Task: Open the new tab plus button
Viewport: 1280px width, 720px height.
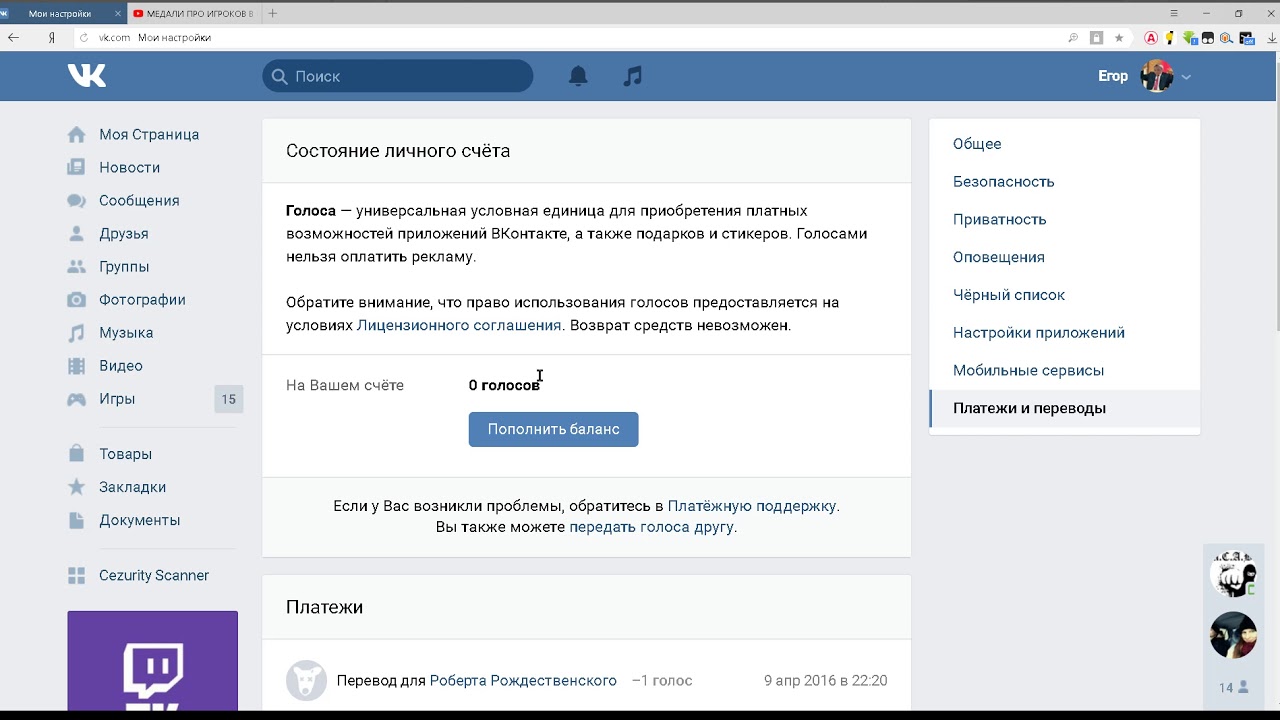Action: tap(273, 13)
